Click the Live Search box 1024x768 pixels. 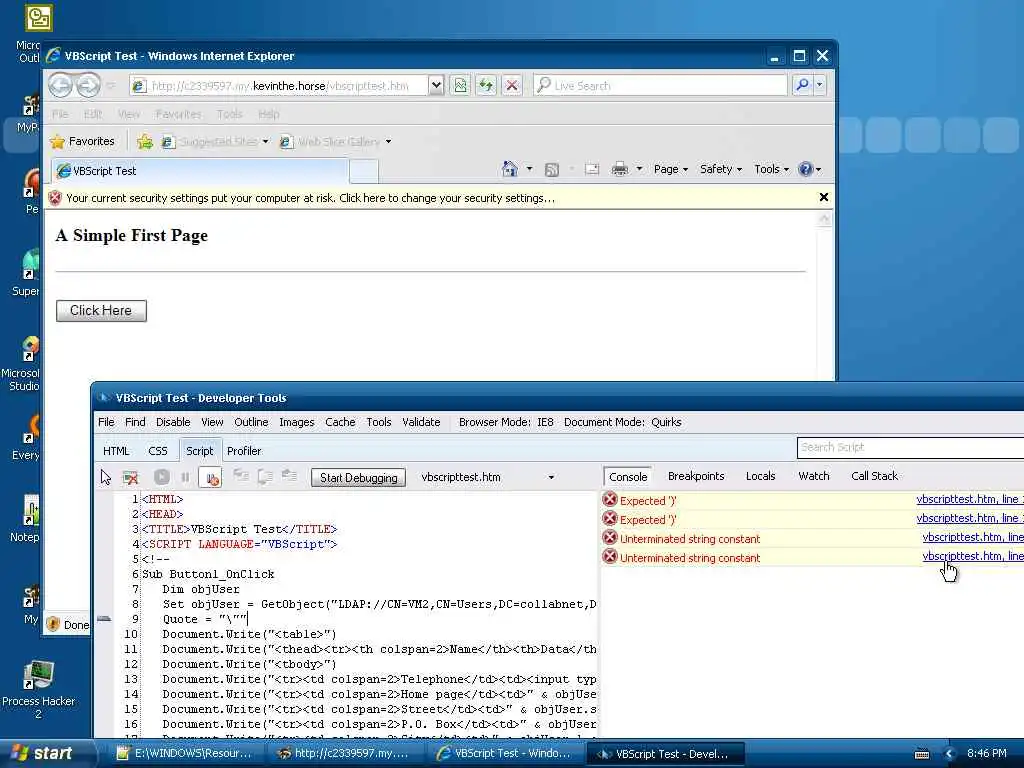point(660,86)
